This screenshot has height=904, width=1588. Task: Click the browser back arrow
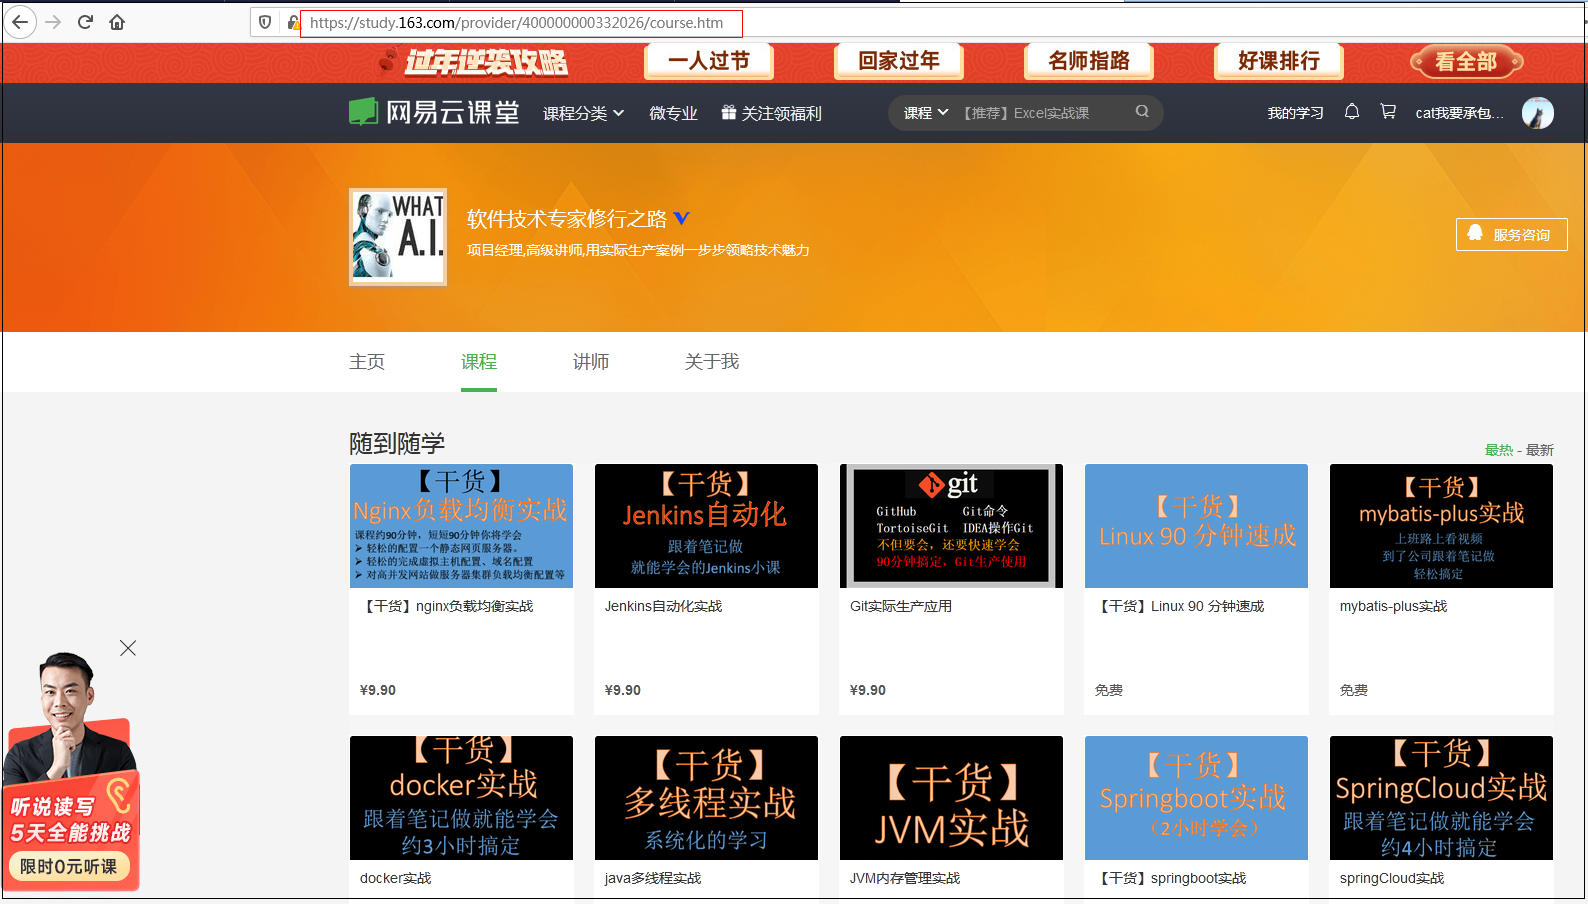pyautogui.click(x=20, y=22)
